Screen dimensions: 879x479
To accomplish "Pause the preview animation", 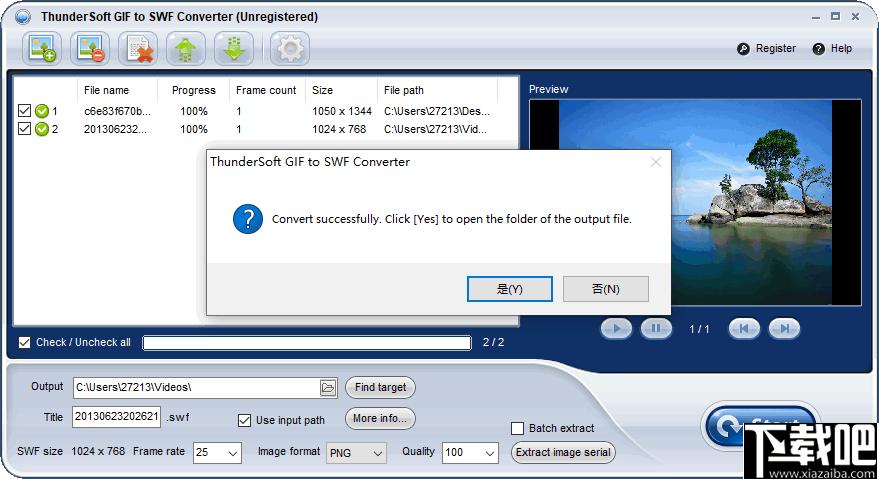I will tap(656, 329).
